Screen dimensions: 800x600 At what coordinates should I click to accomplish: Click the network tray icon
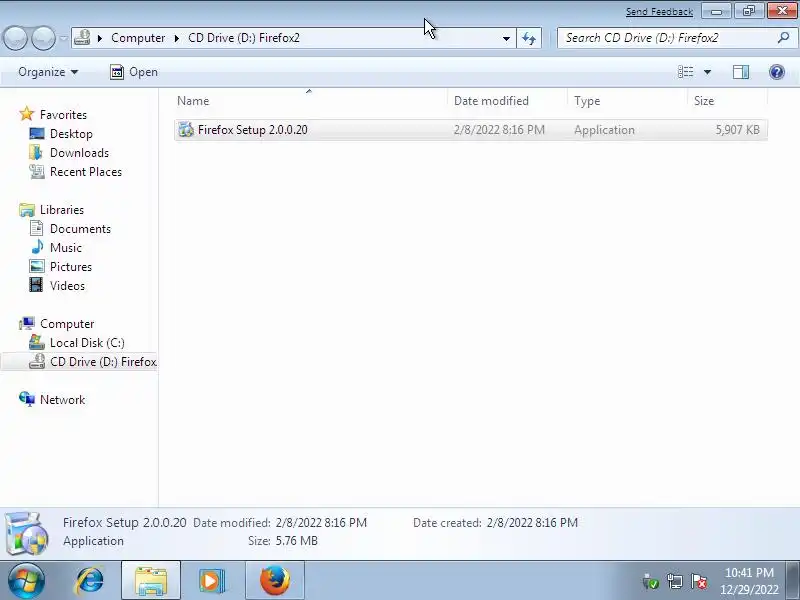click(675, 581)
